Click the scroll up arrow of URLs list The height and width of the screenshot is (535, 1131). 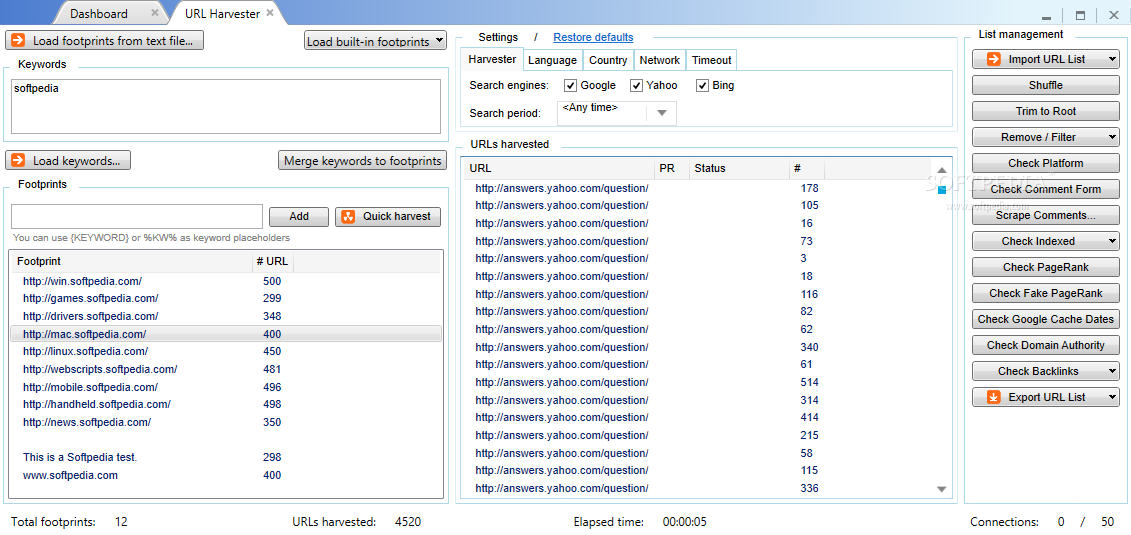point(941,171)
